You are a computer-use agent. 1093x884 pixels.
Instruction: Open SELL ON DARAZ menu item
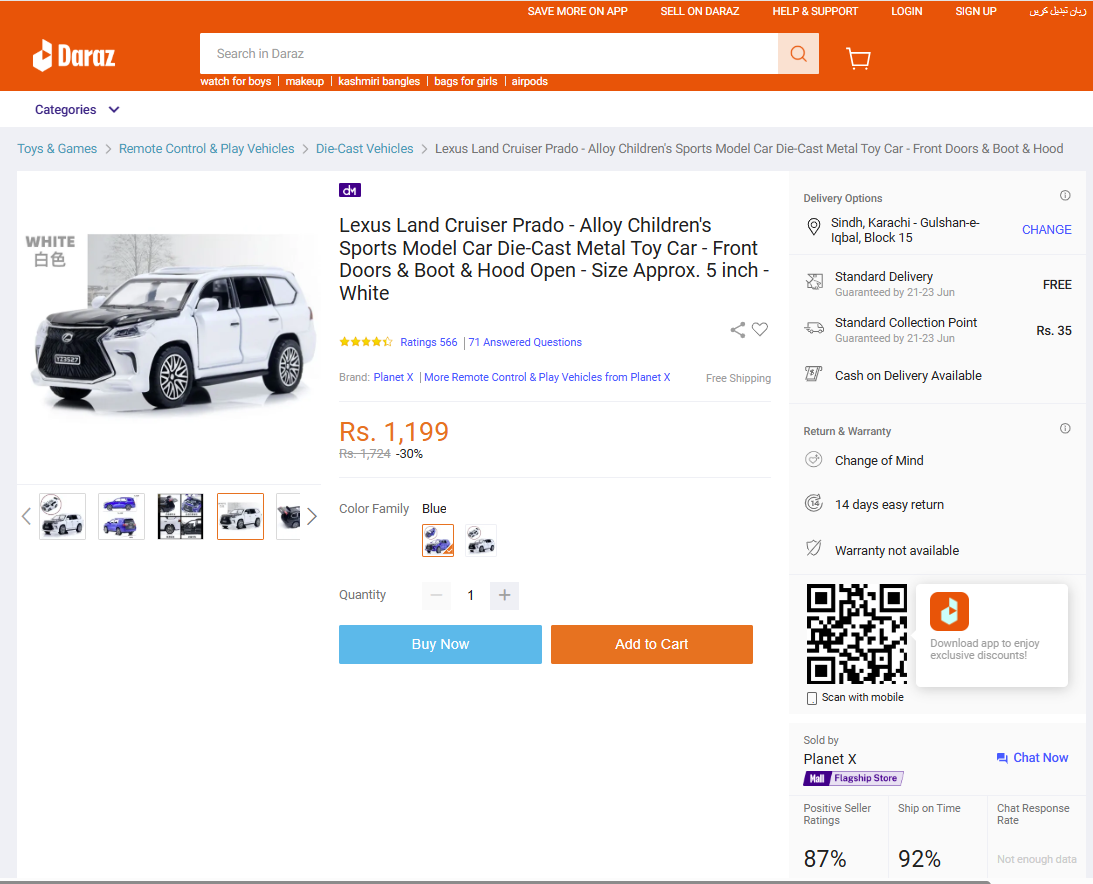[700, 11]
